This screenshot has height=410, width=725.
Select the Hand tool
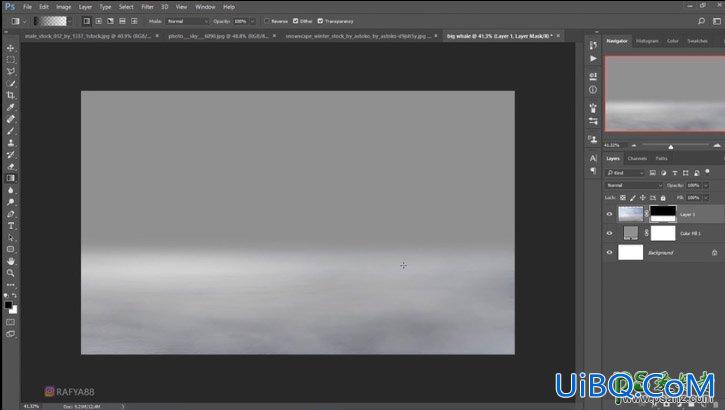[10, 261]
